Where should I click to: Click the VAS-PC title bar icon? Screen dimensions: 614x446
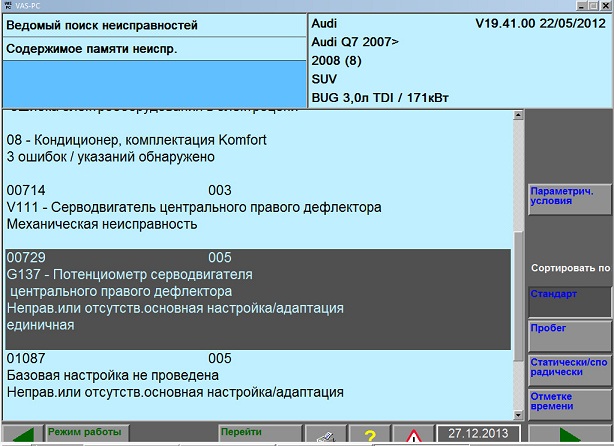pos(7,5)
